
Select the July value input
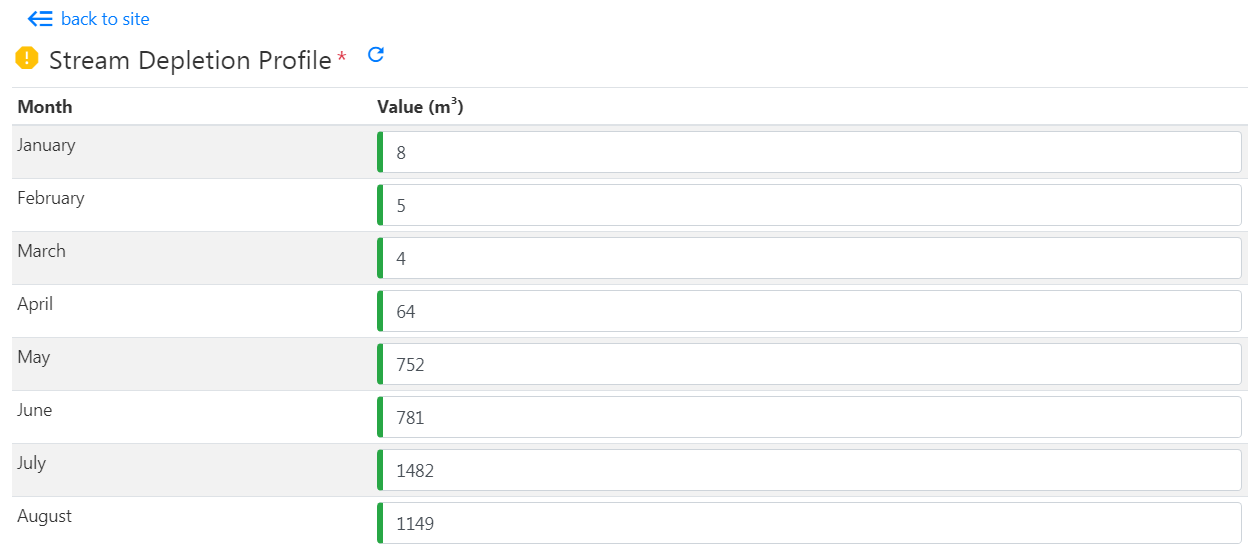click(x=810, y=471)
